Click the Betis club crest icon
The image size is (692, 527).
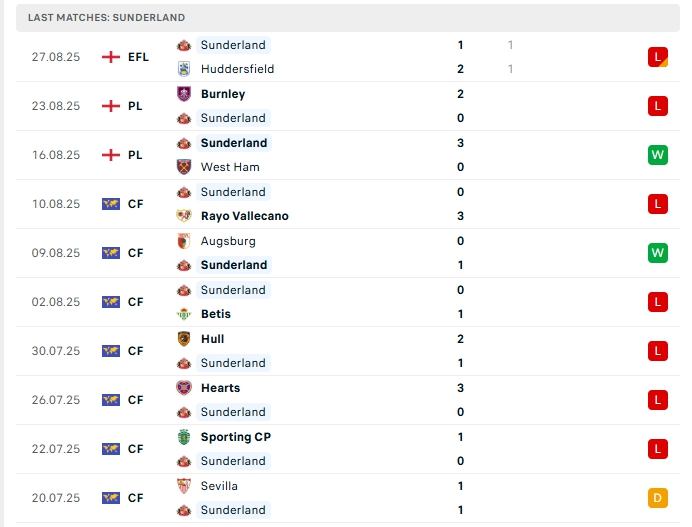point(184,314)
